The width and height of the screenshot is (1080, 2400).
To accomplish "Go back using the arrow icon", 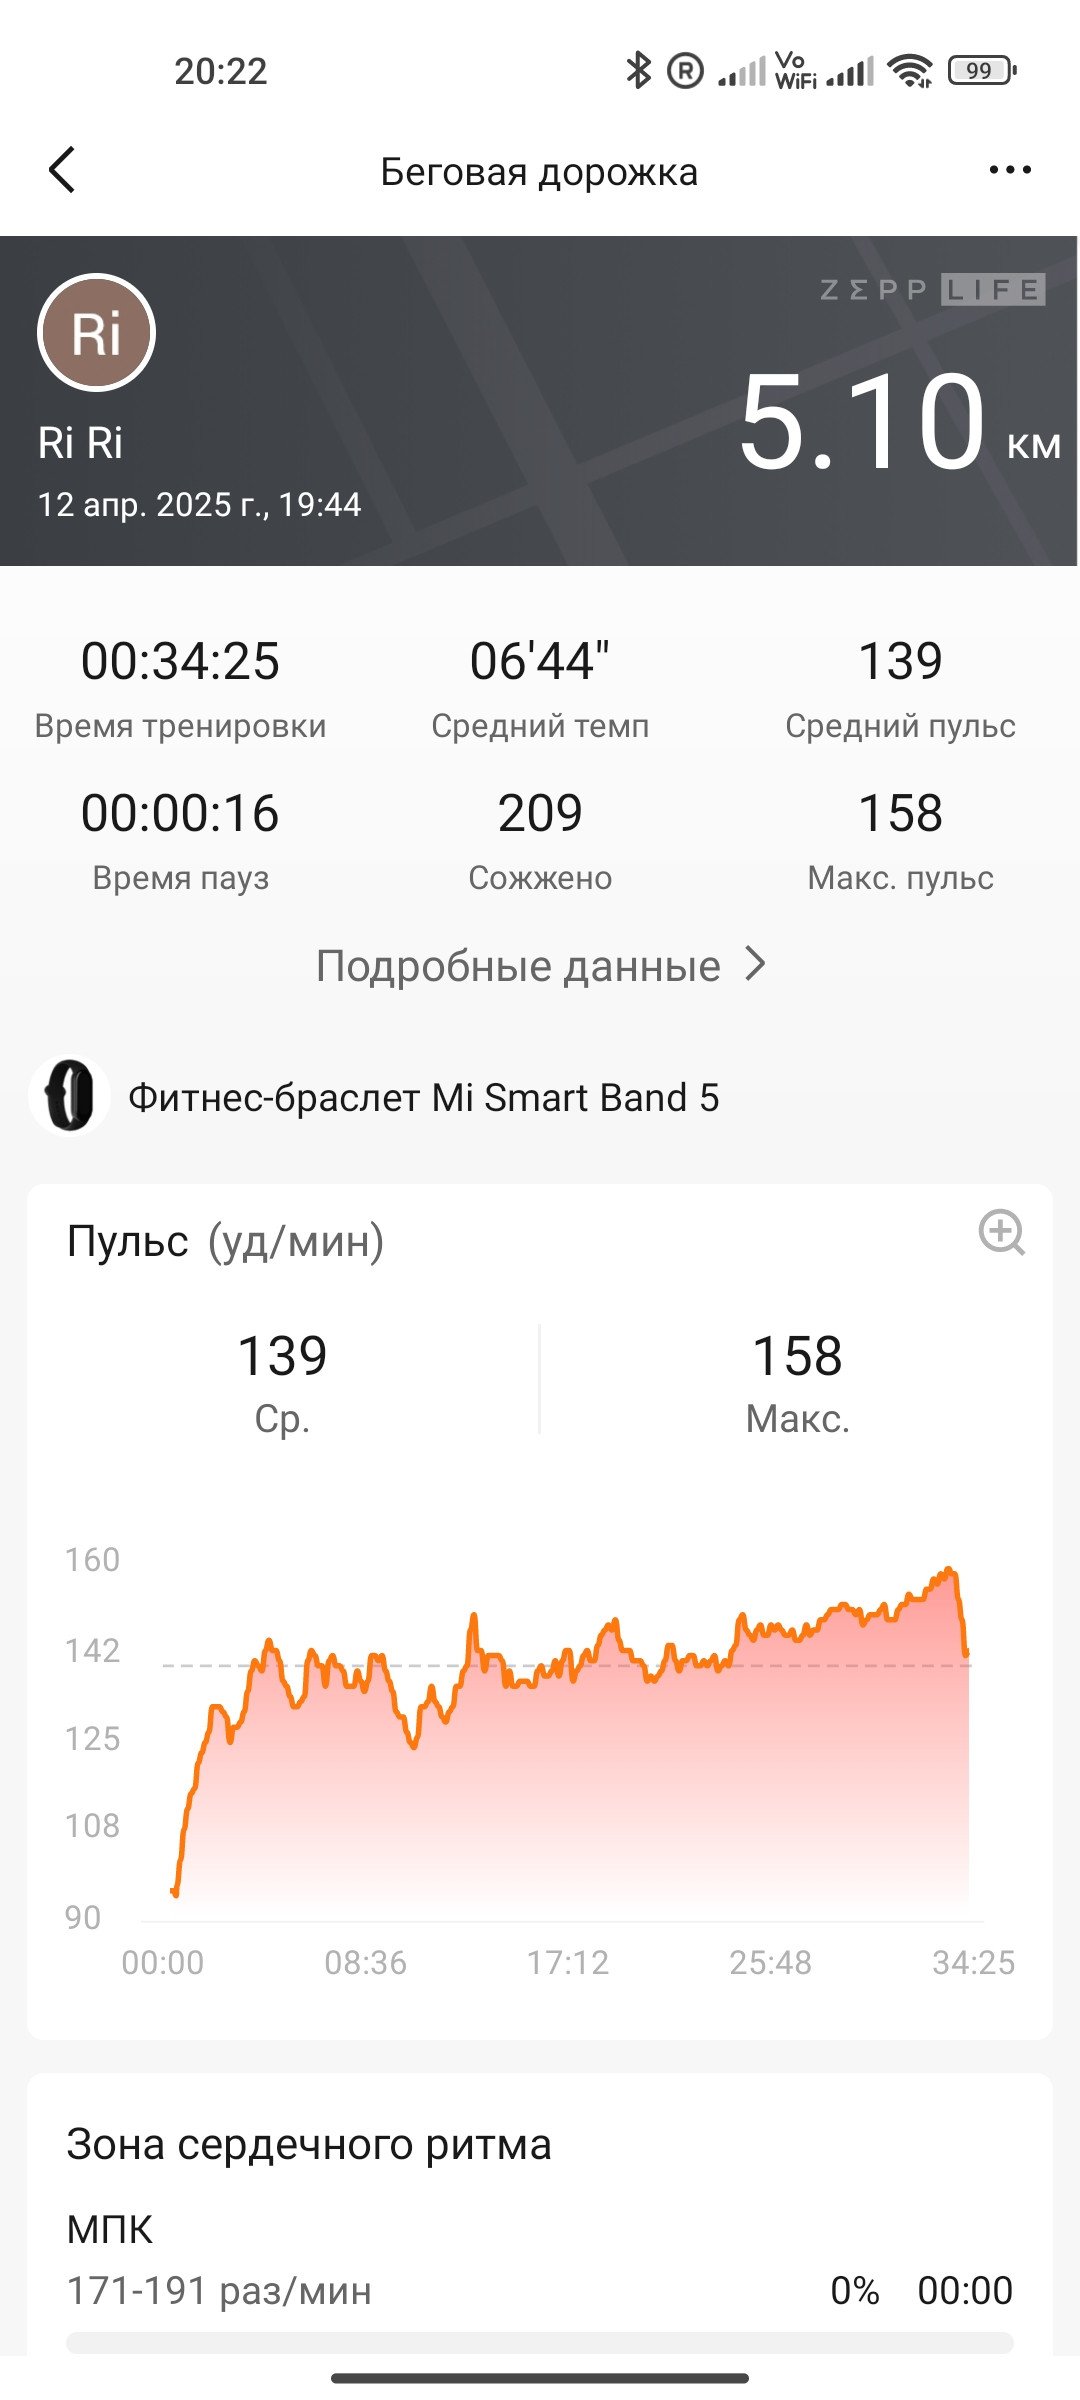I will tap(62, 170).
